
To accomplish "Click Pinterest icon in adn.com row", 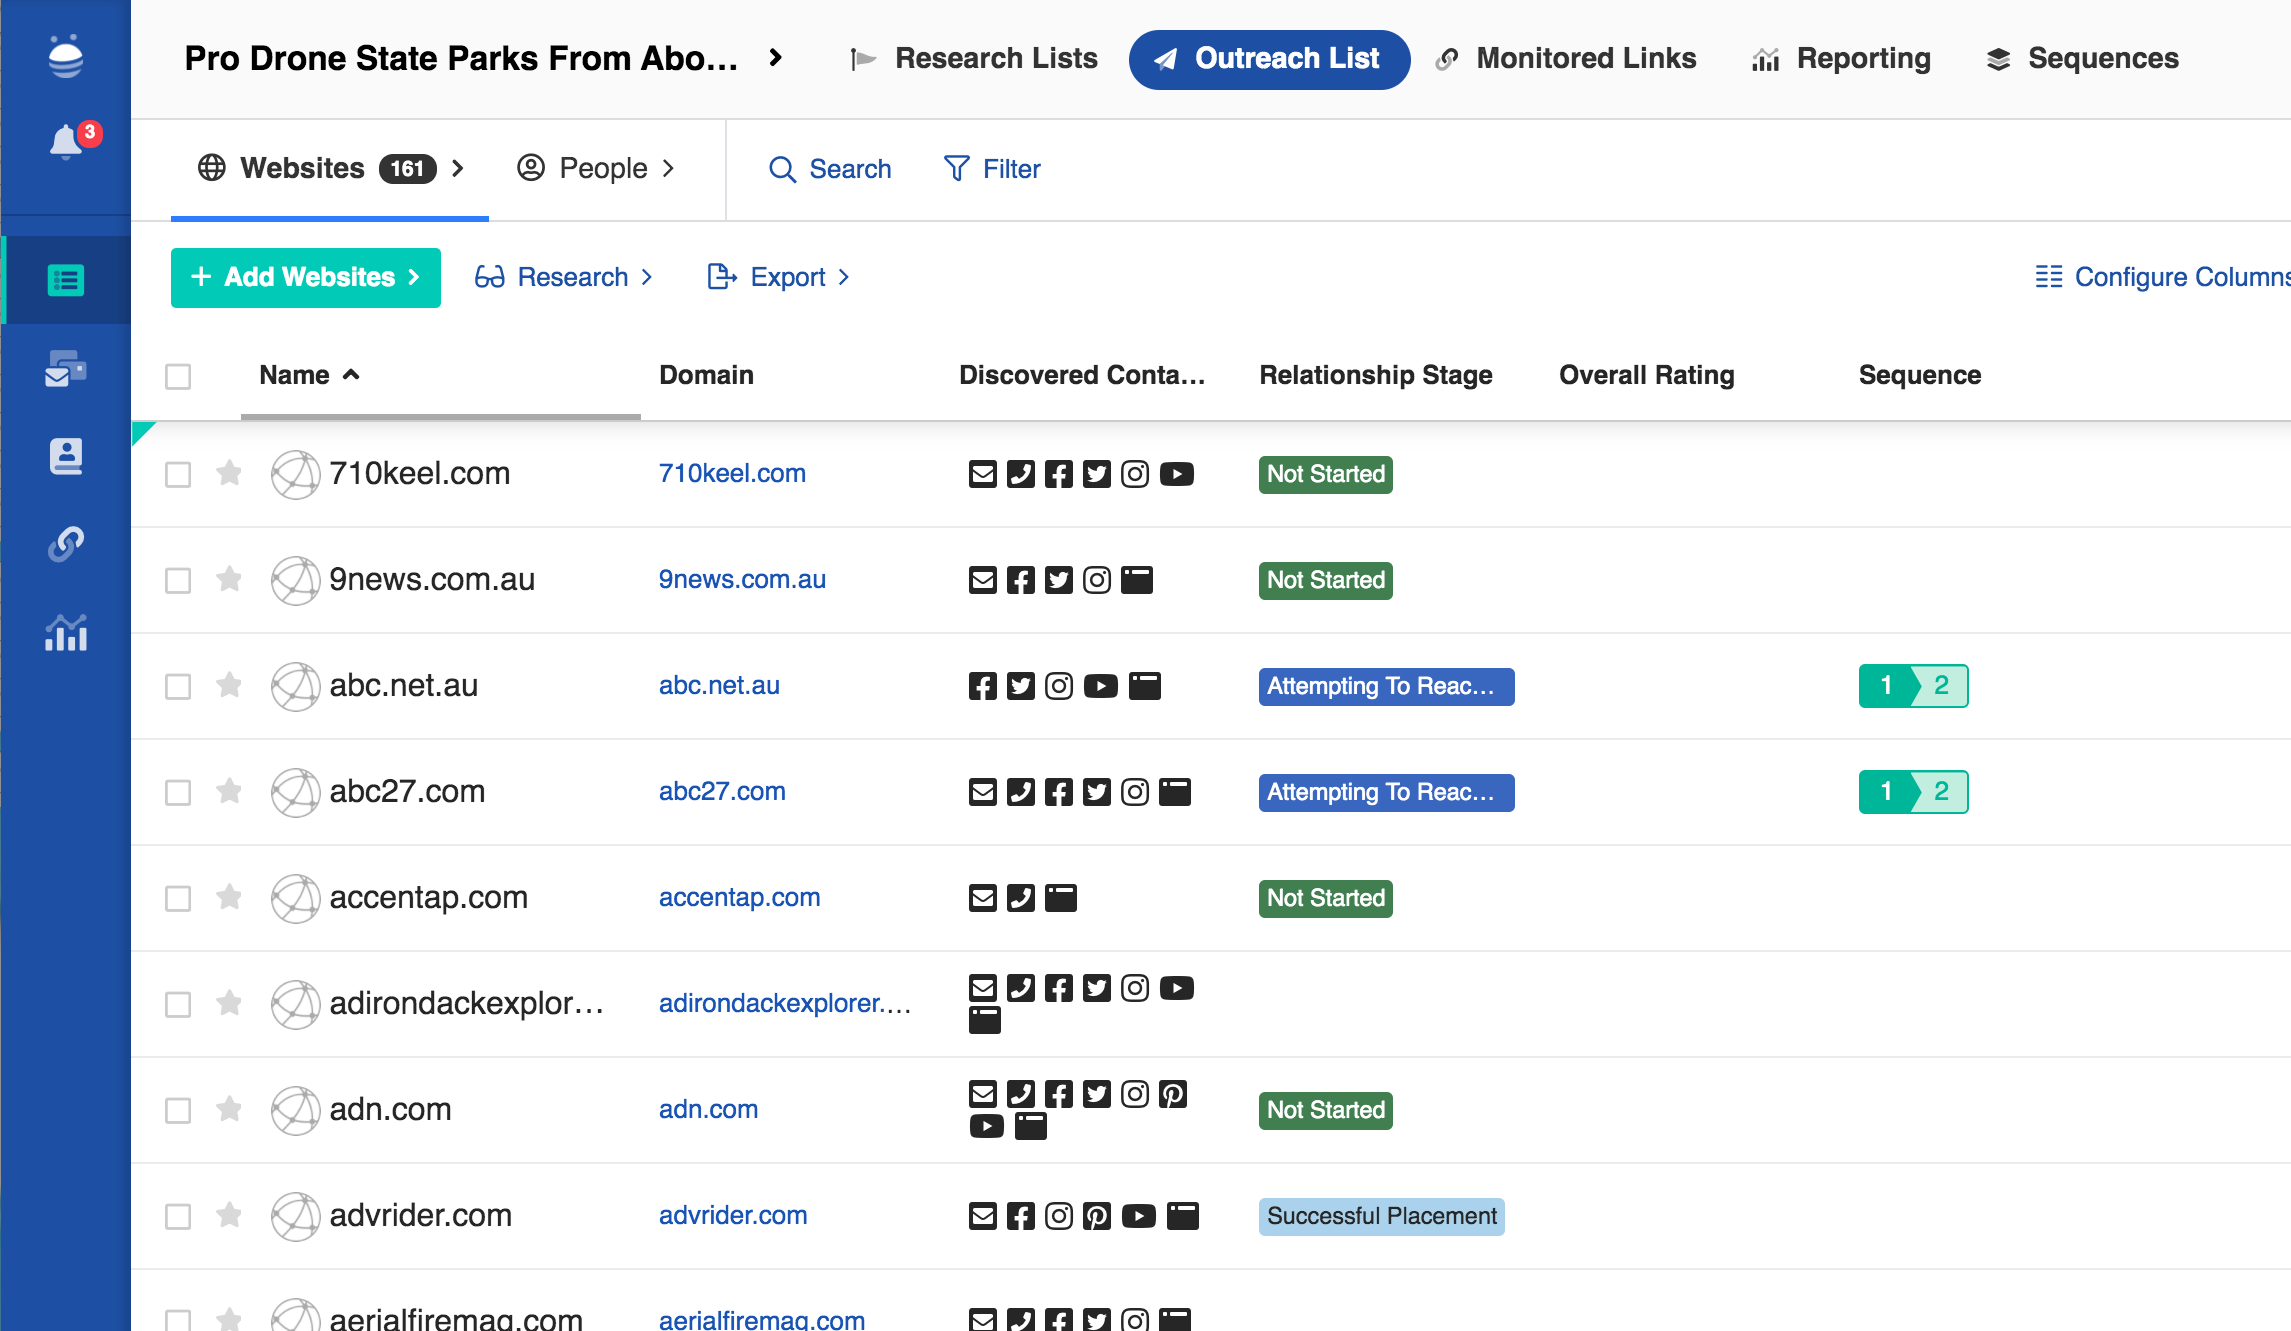I will click(x=1172, y=1094).
